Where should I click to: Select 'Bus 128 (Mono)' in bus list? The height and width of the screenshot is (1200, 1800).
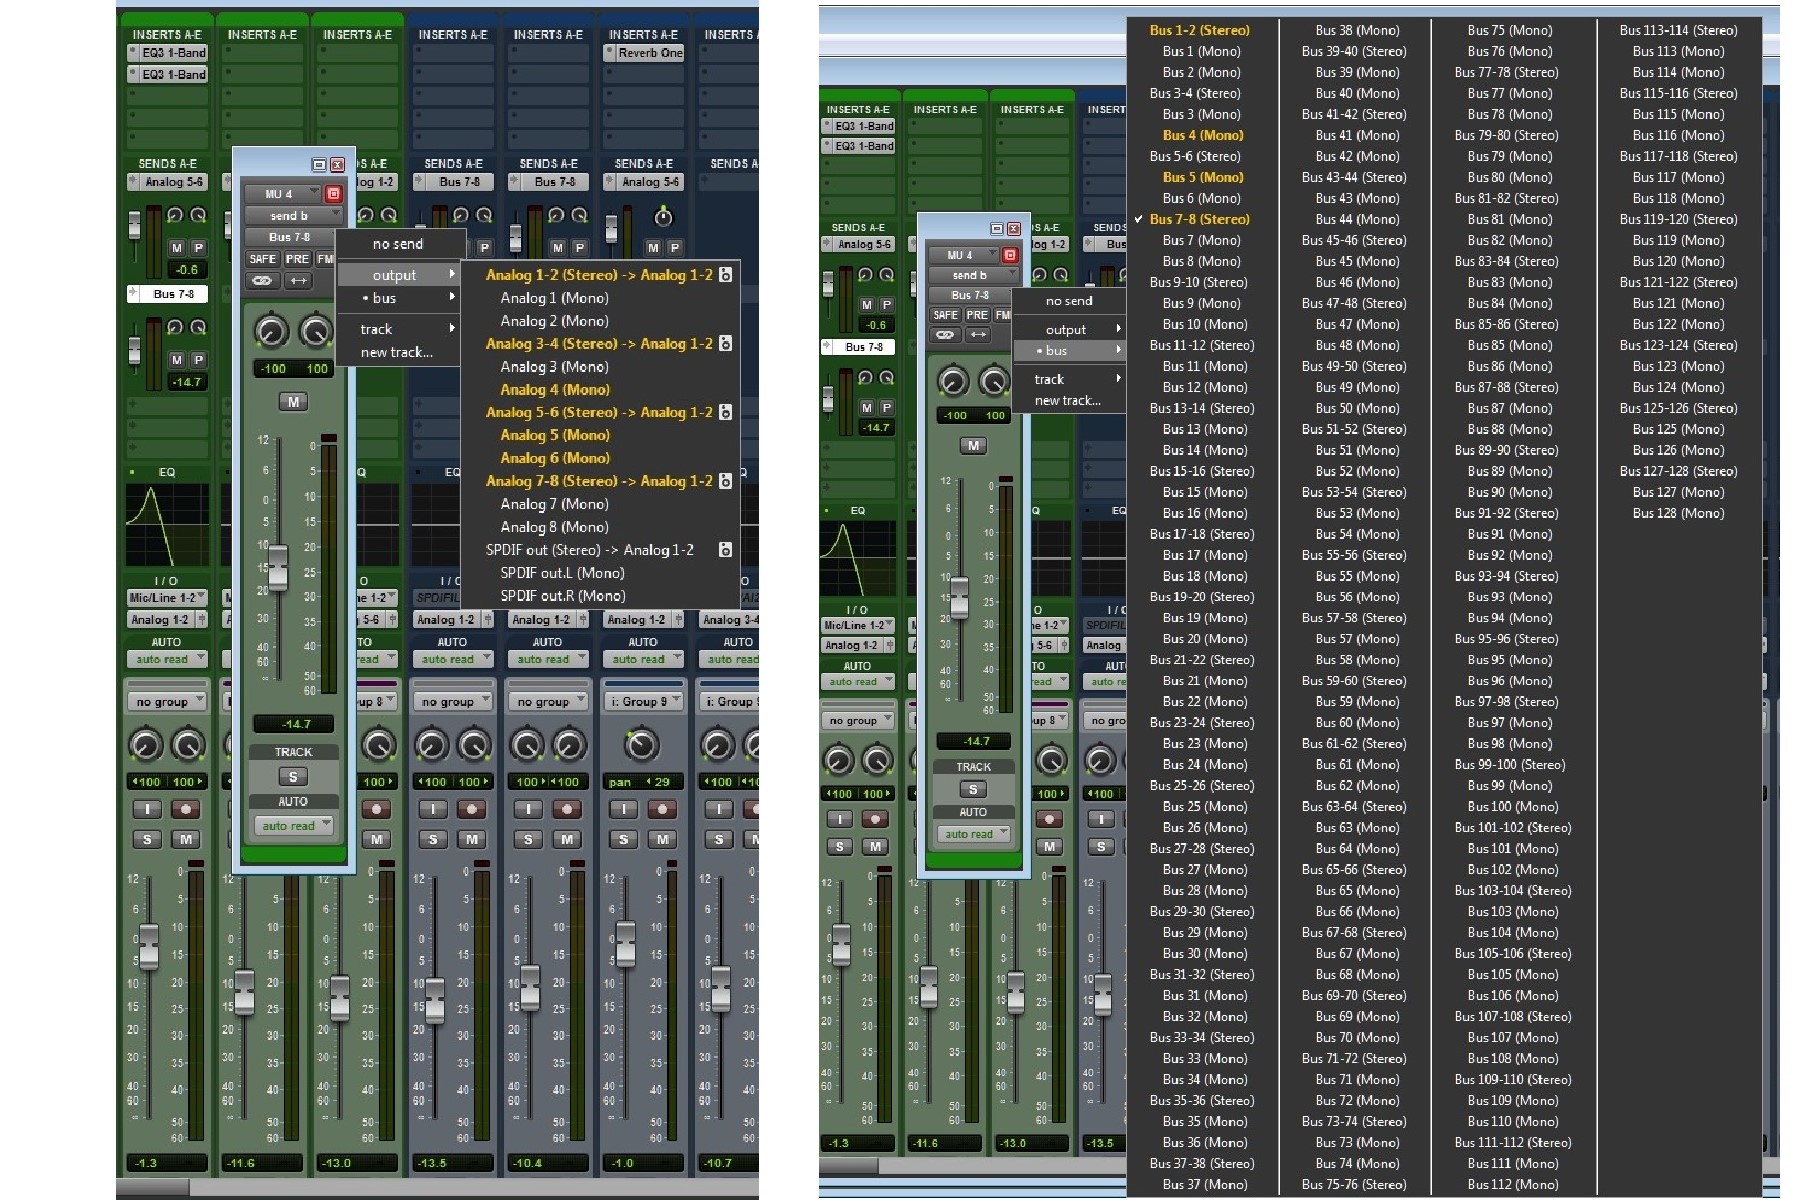(x=1678, y=513)
